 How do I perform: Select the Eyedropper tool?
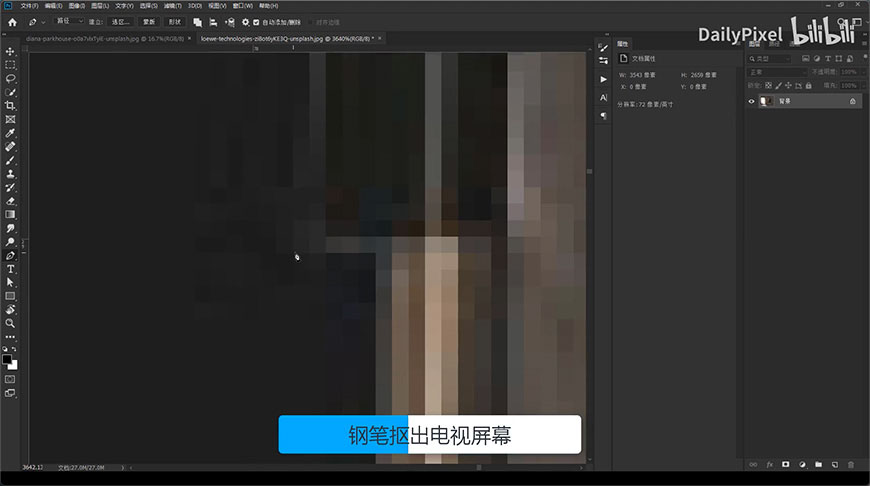(x=10, y=133)
